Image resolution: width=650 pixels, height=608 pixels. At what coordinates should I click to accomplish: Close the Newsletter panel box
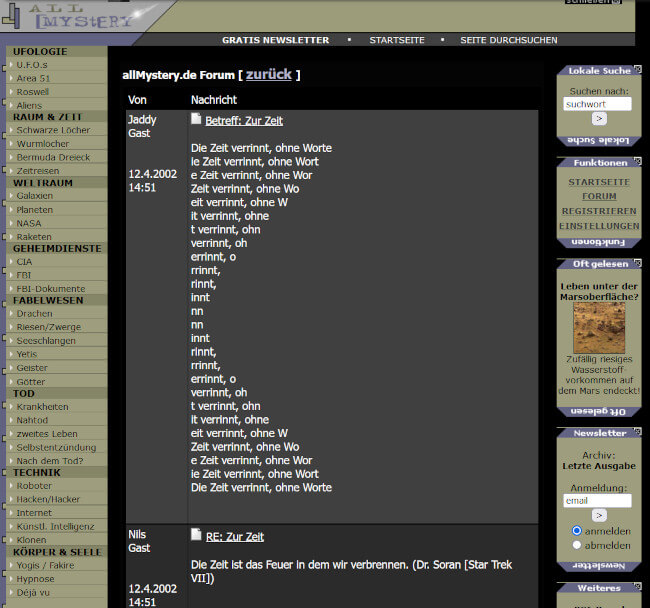(x=637, y=433)
